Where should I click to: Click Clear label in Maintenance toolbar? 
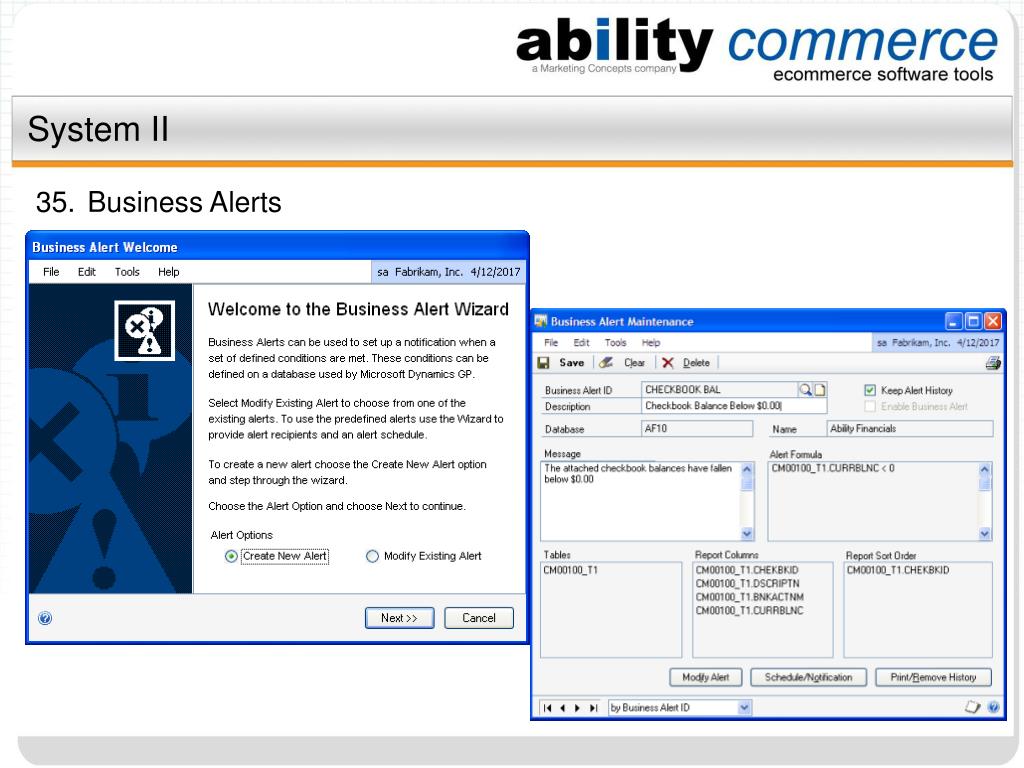click(634, 362)
